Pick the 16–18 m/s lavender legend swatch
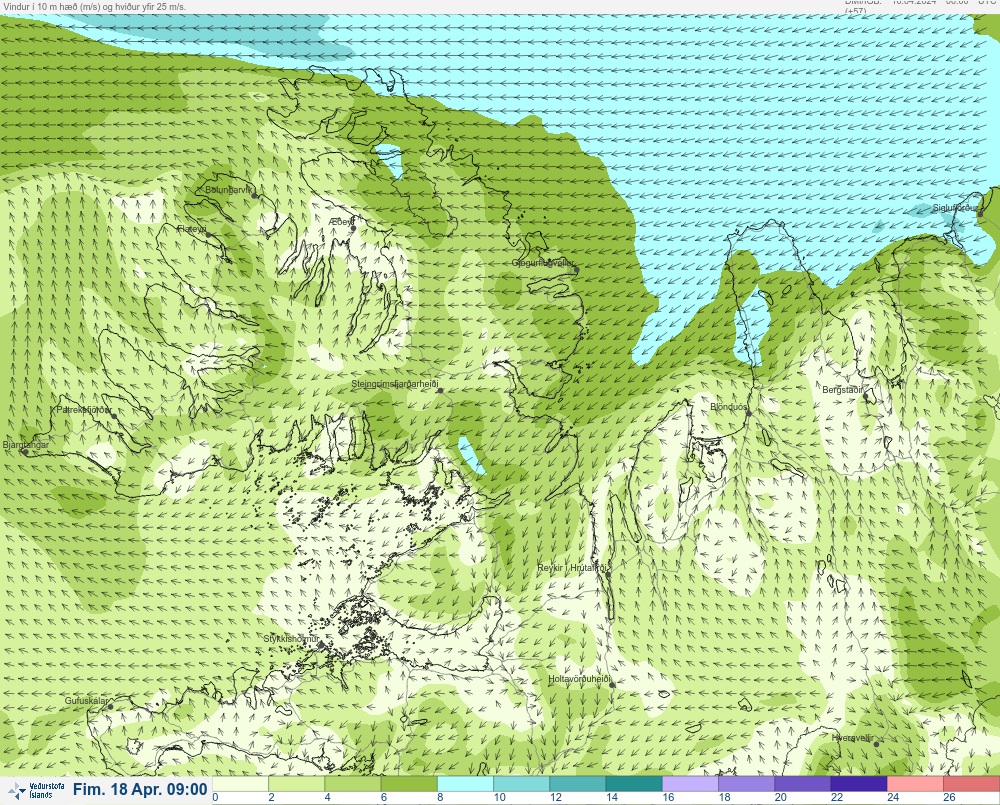 pos(690,783)
